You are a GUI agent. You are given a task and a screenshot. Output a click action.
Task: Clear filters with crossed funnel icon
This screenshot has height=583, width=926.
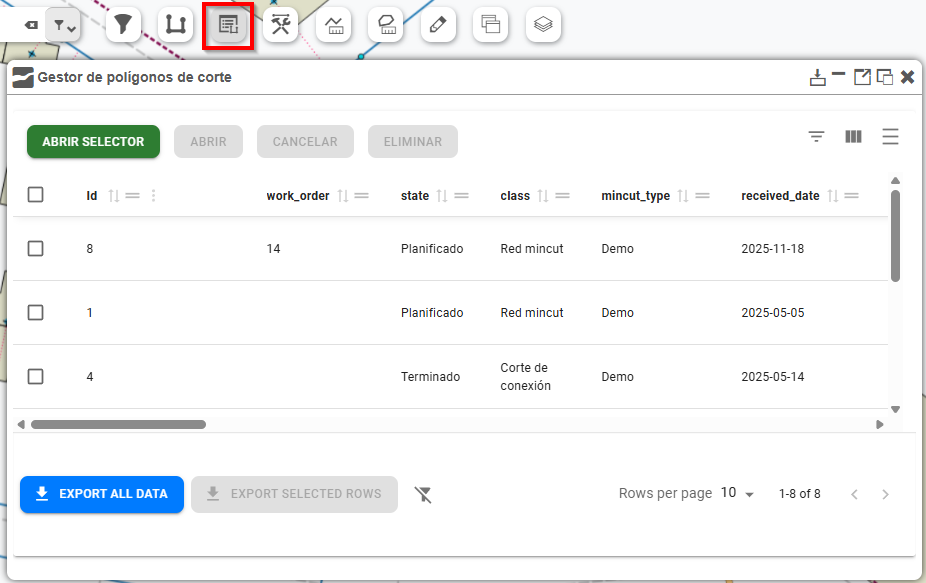423,494
